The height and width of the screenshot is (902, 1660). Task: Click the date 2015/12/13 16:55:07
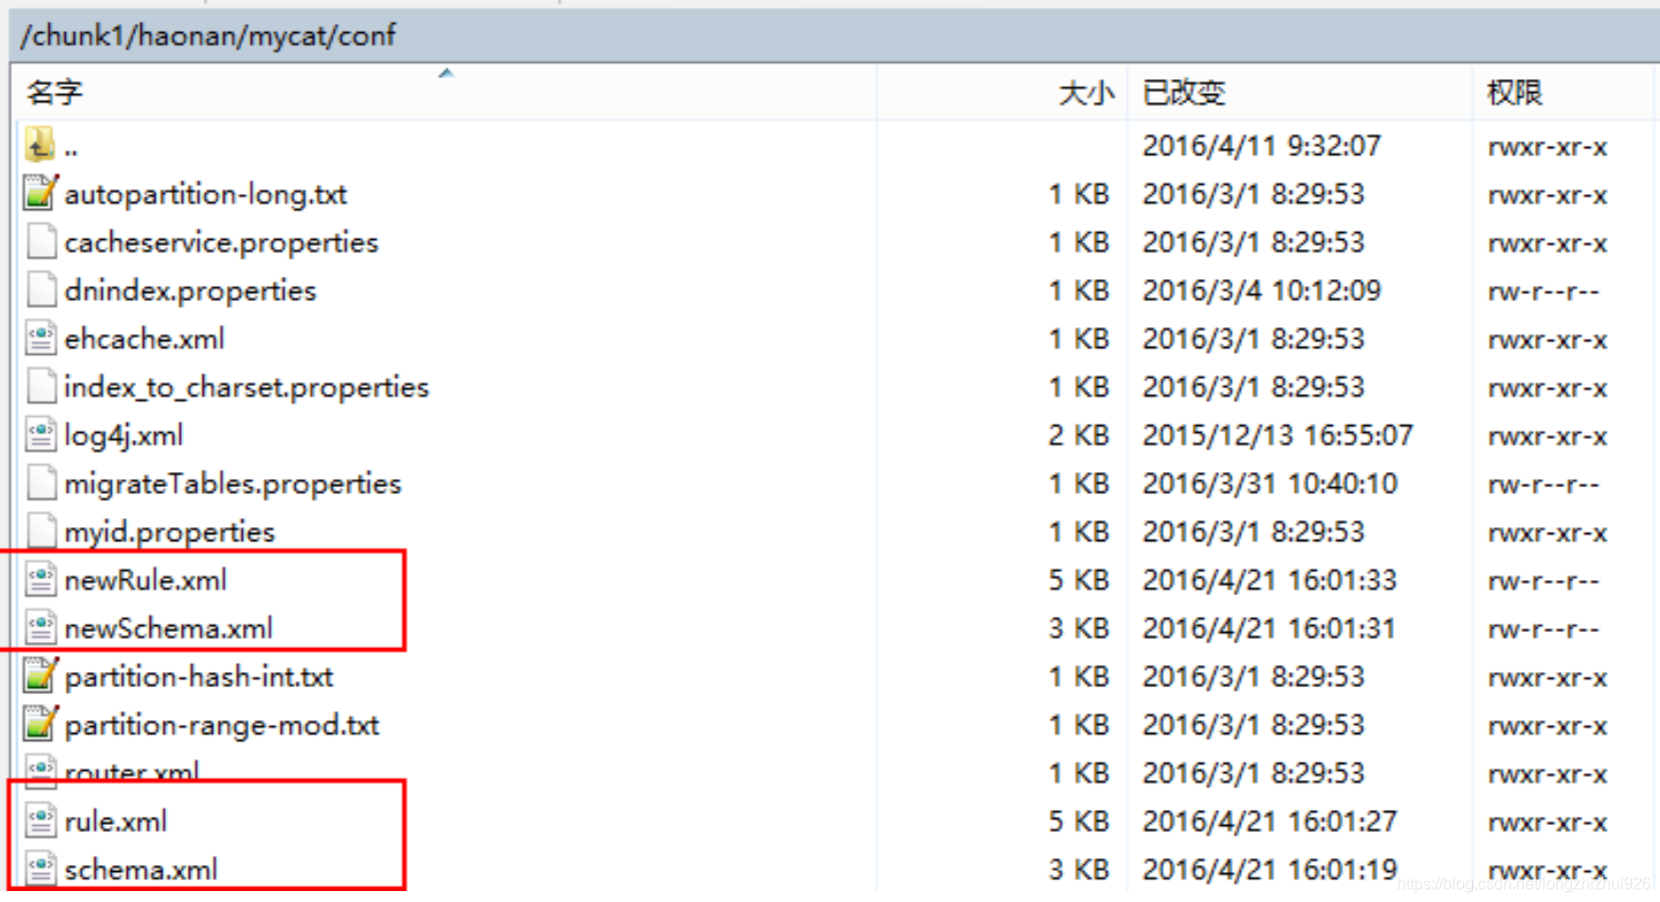click(x=1278, y=435)
